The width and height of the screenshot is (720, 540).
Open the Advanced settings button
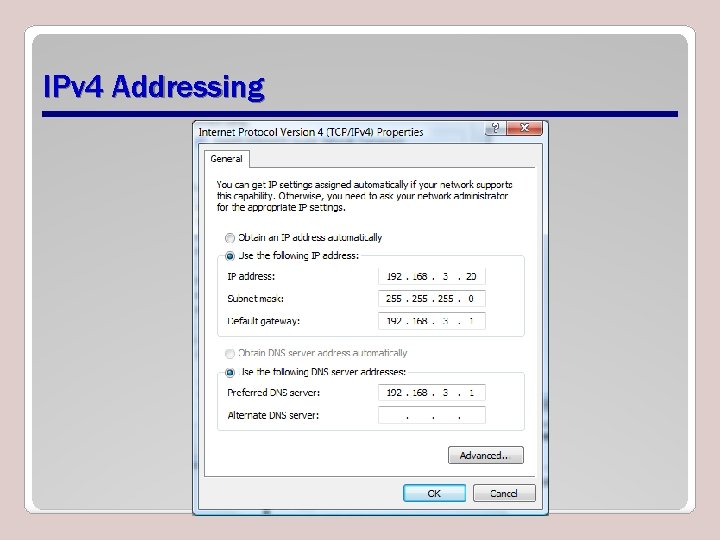[485, 455]
